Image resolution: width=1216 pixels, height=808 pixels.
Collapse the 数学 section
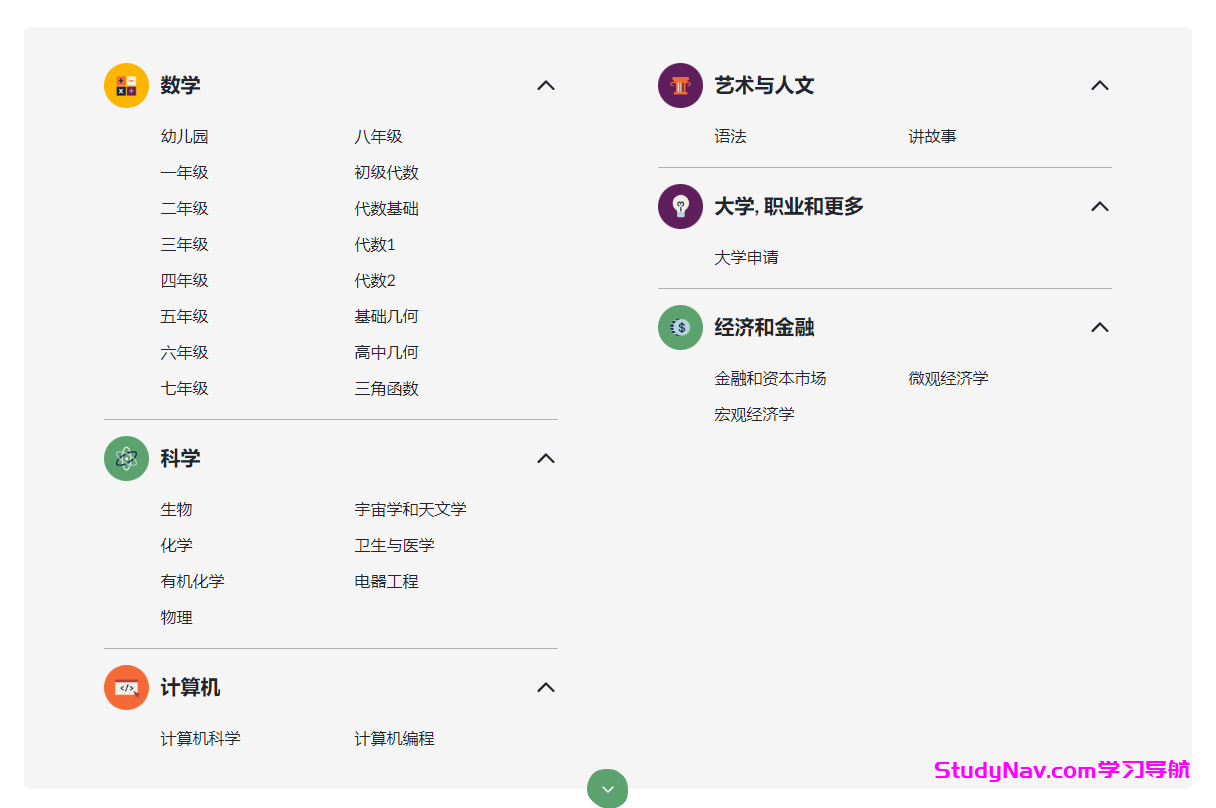[546, 86]
